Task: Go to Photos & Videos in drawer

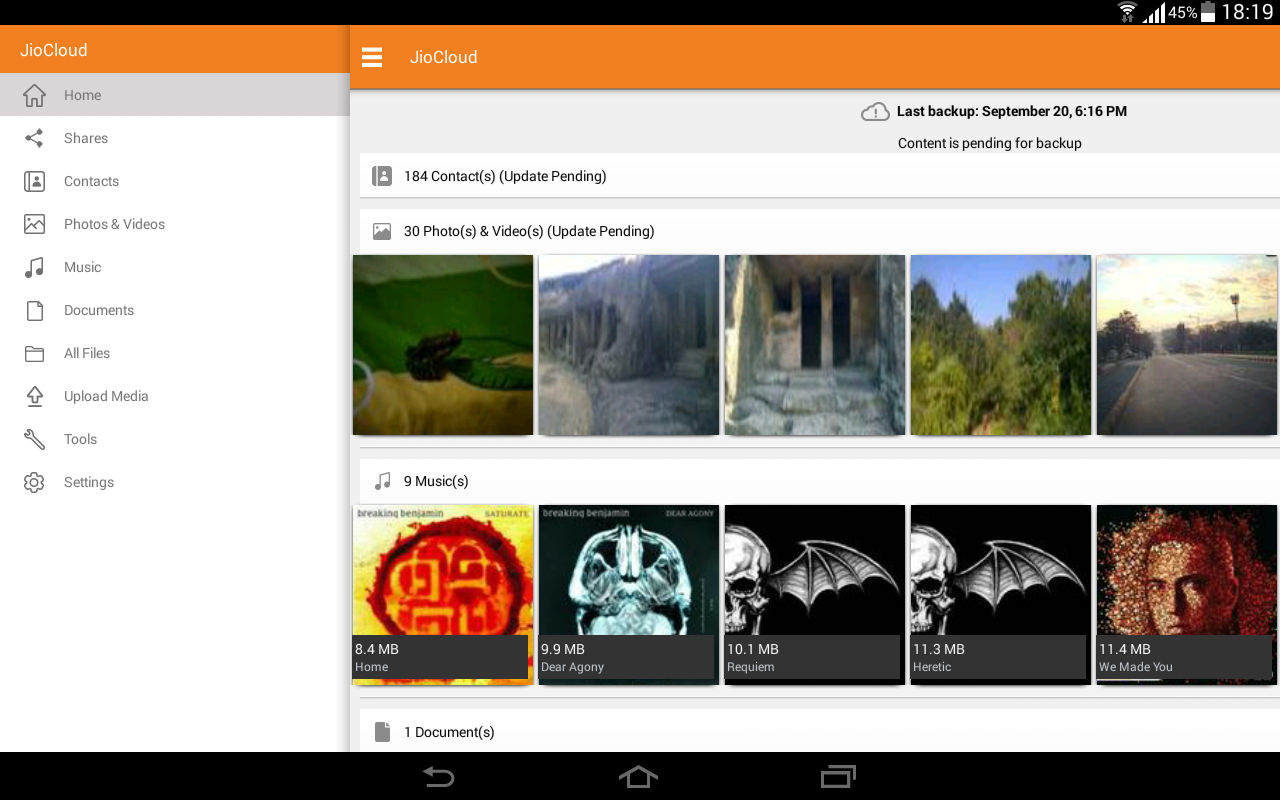Action: (x=175, y=224)
